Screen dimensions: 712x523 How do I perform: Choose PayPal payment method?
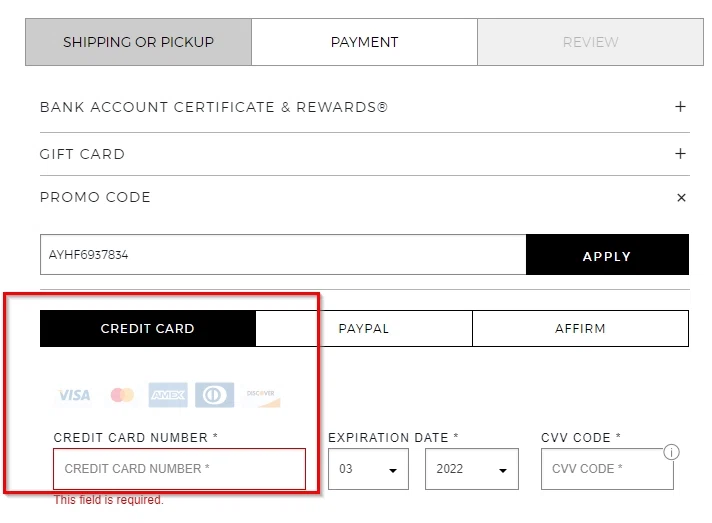(x=364, y=328)
